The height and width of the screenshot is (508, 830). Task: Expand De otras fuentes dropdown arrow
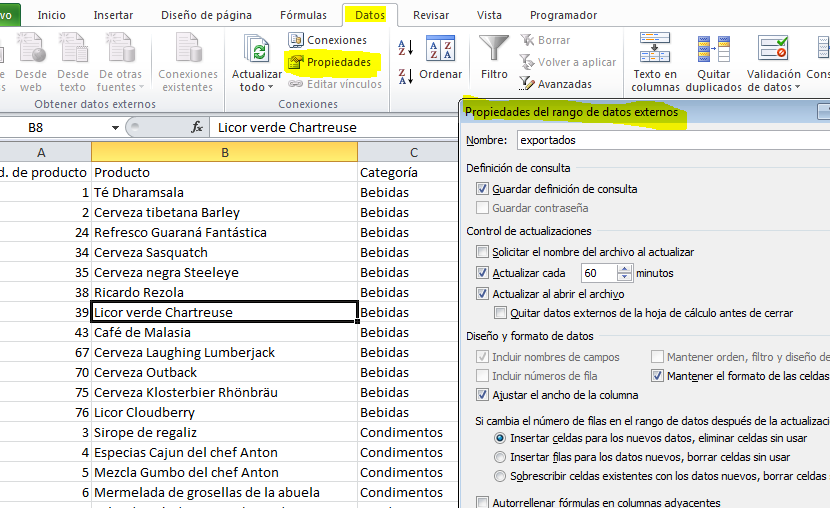click(x=141, y=87)
